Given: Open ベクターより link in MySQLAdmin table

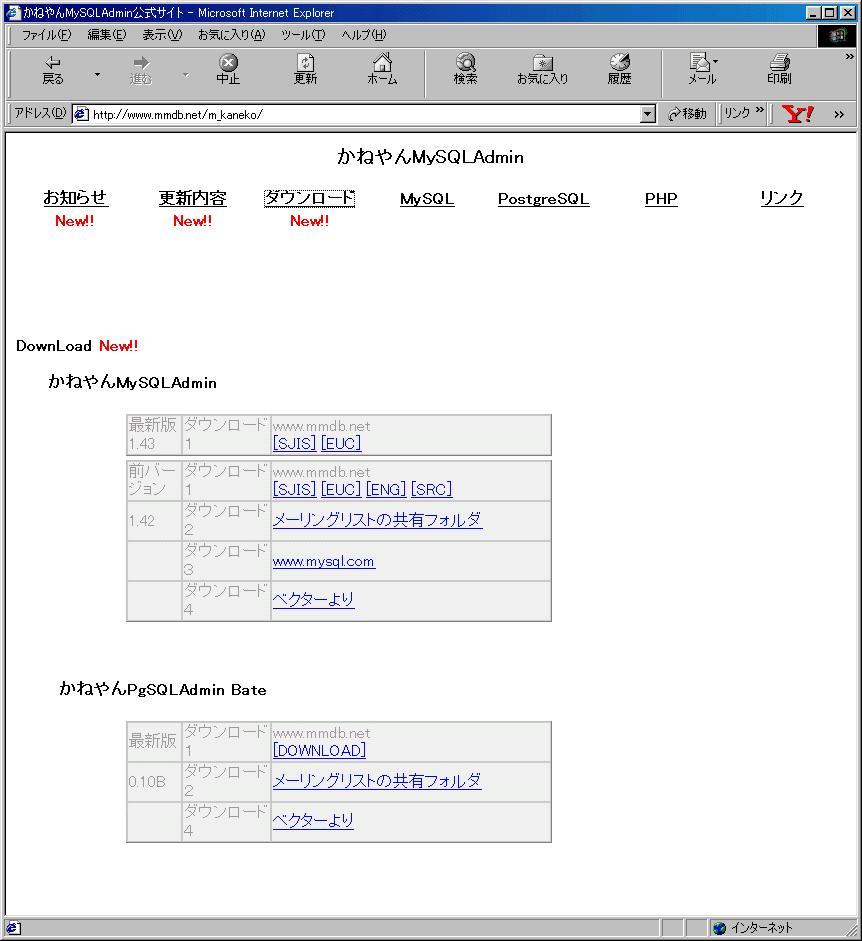Looking at the screenshot, I should [313, 600].
